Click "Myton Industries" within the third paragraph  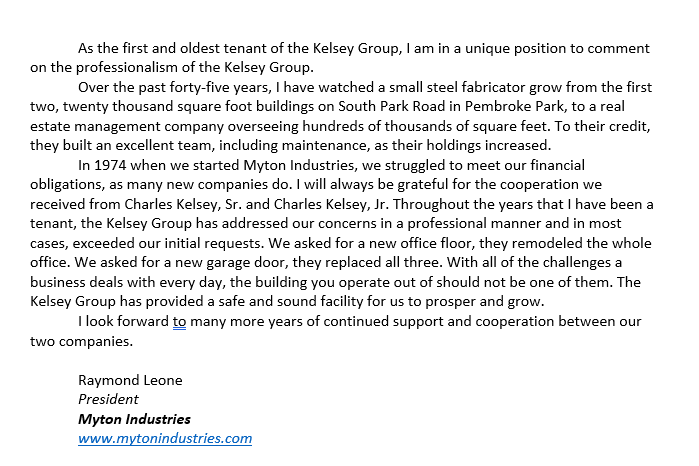click(300, 165)
